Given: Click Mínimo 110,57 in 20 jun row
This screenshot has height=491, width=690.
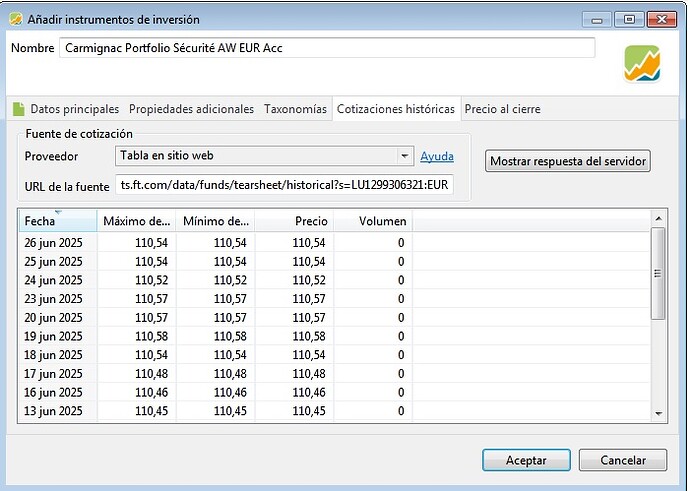Looking at the screenshot, I should (230, 318).
